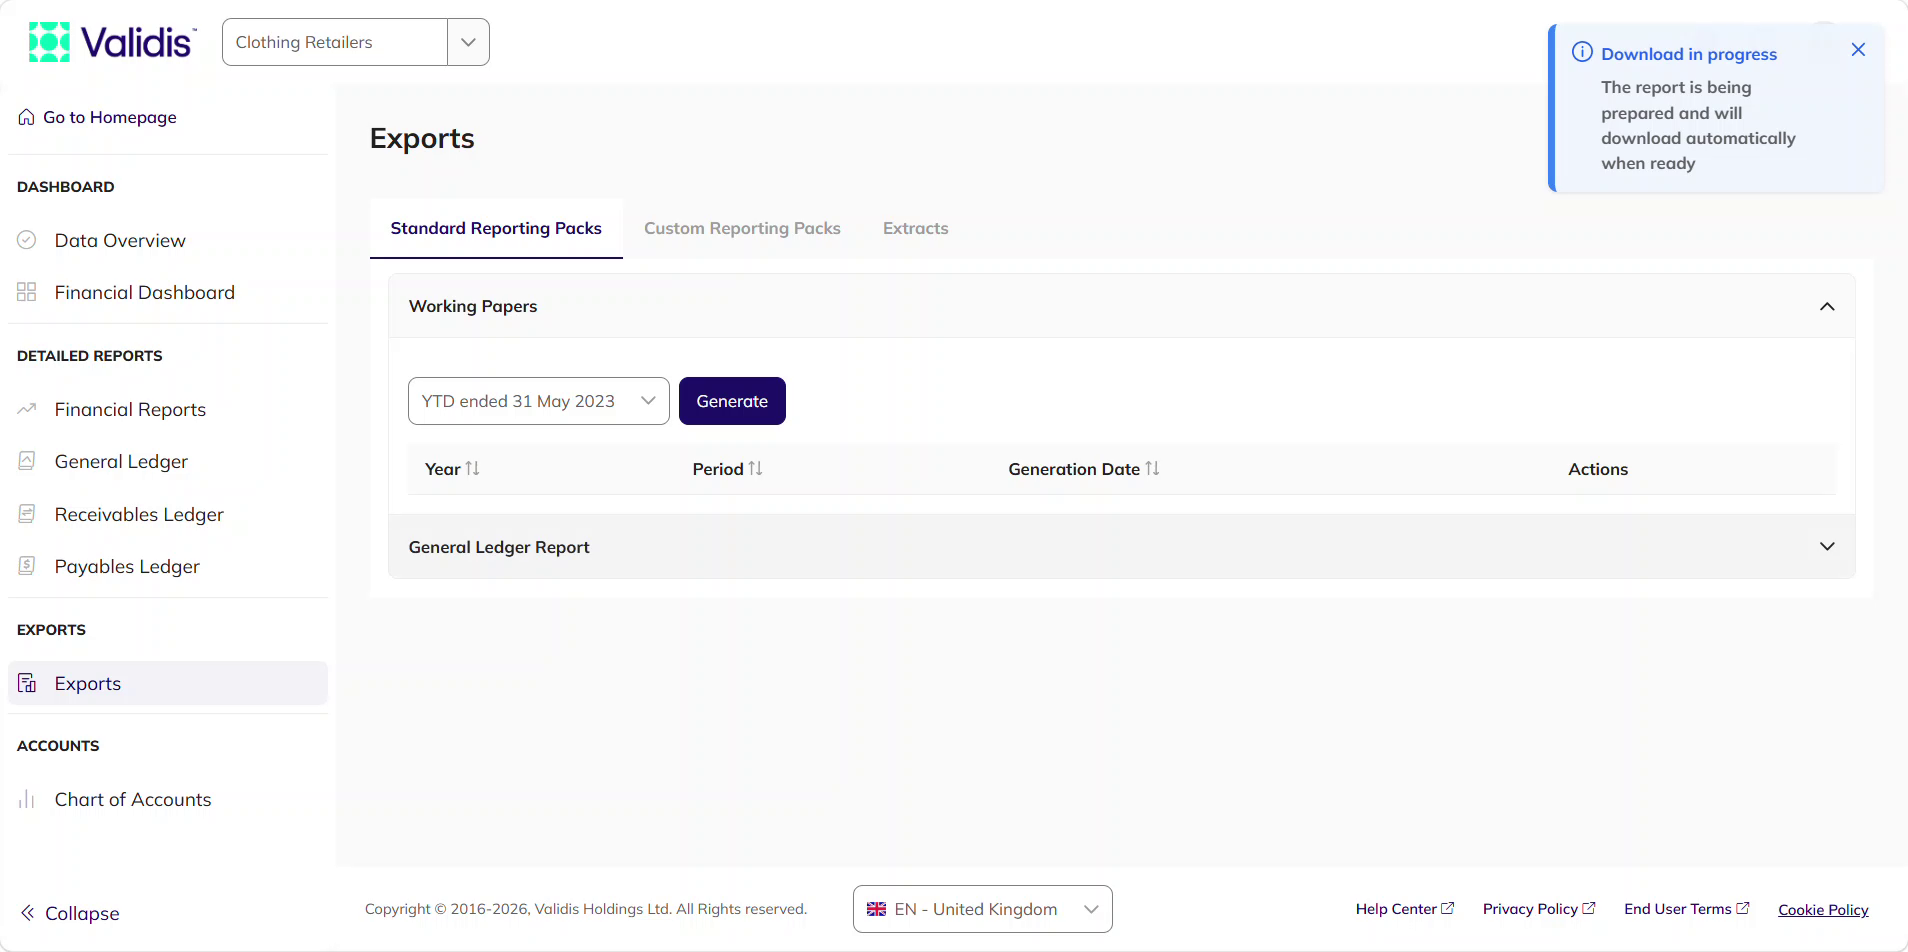Viewport: 1908px width, 952px height.
Task: Open the EN - United Kingdom language dropdown
Action: (x=983, y=909)
